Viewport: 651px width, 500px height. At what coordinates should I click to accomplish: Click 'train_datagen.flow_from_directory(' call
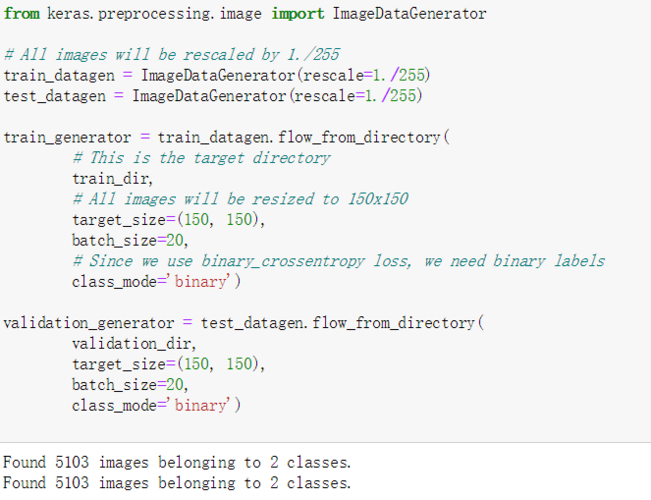[x=303, y=137]
